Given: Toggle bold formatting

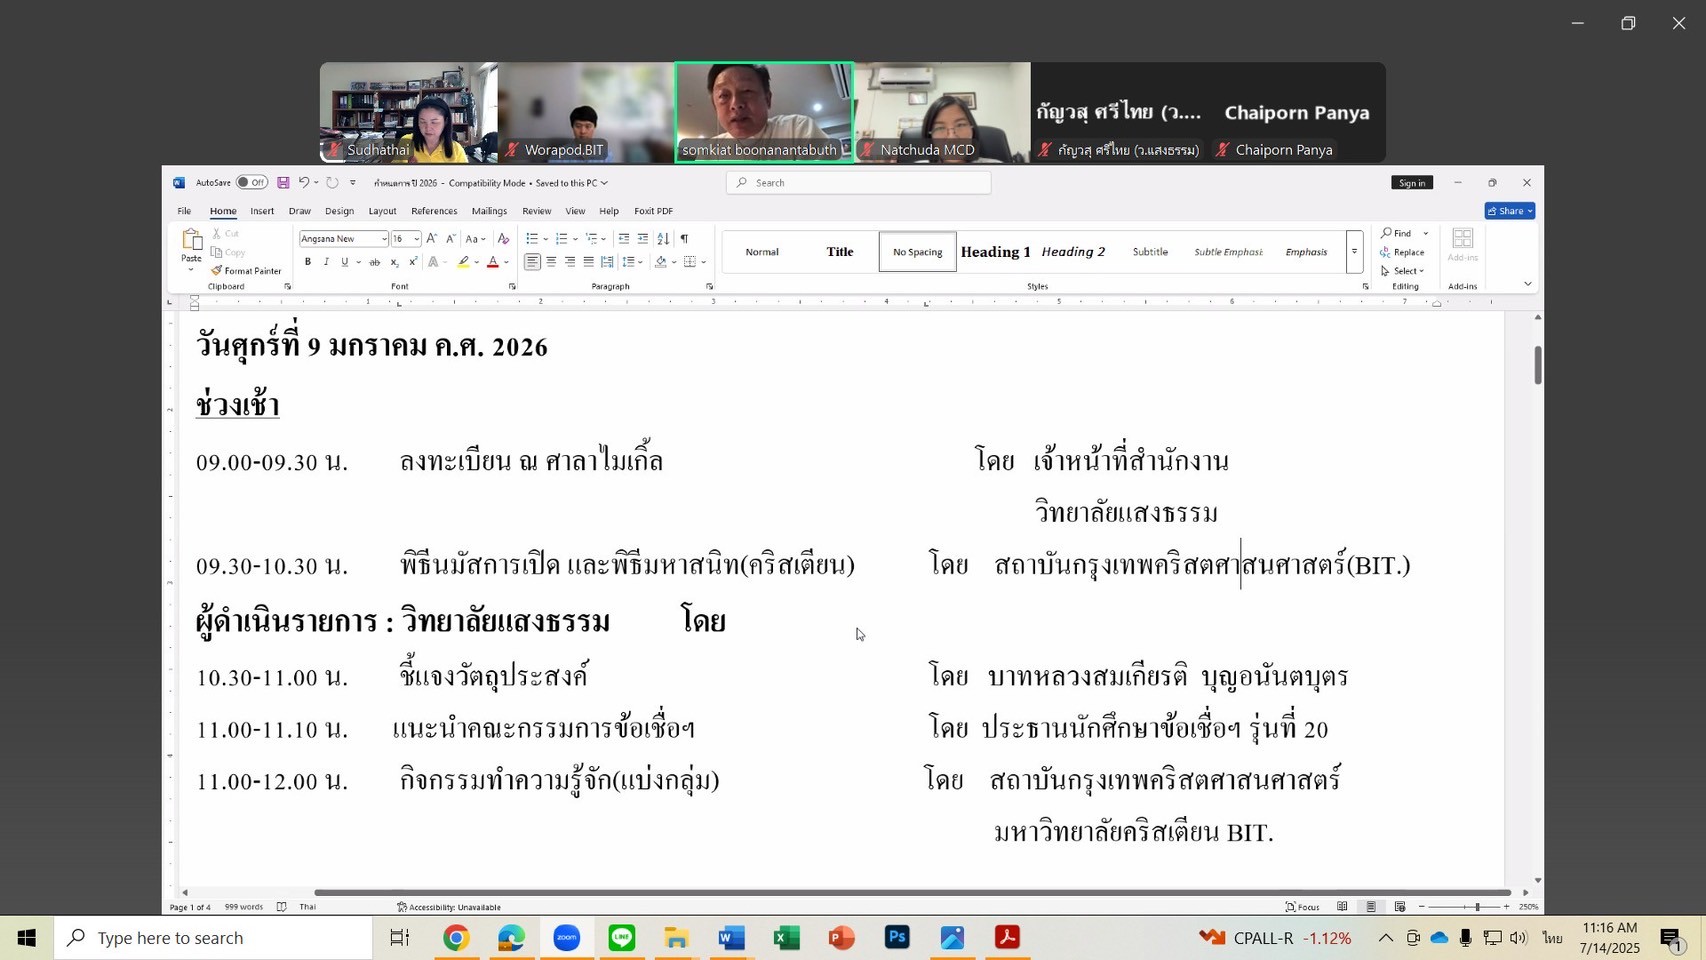Looking at the screenshot, I should click(x=308, y=262).
